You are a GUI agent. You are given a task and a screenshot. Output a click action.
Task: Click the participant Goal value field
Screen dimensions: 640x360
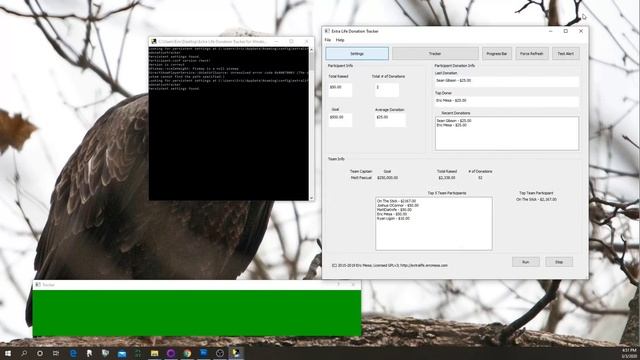(x=340, y=120)
